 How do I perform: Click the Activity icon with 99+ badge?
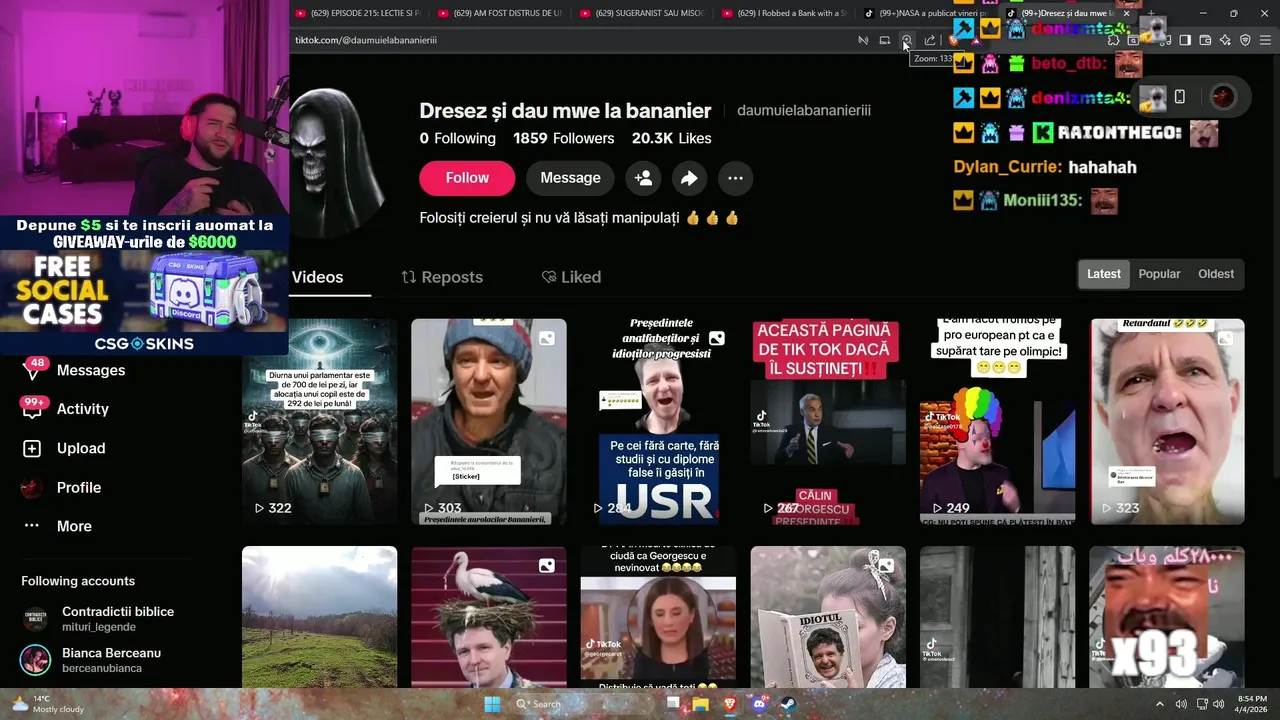33,407
